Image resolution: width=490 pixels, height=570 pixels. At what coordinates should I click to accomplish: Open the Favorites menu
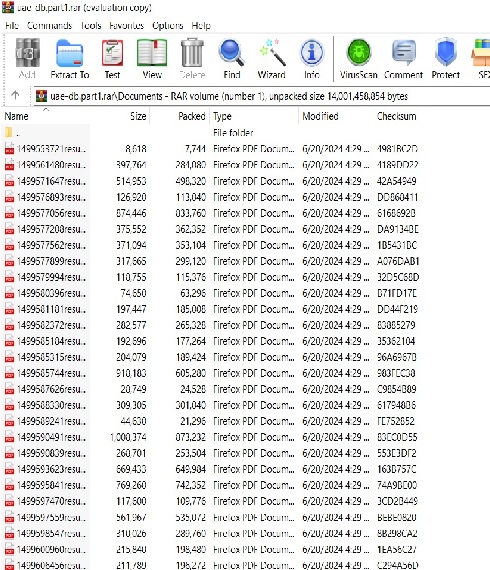(x=126, y=25)
